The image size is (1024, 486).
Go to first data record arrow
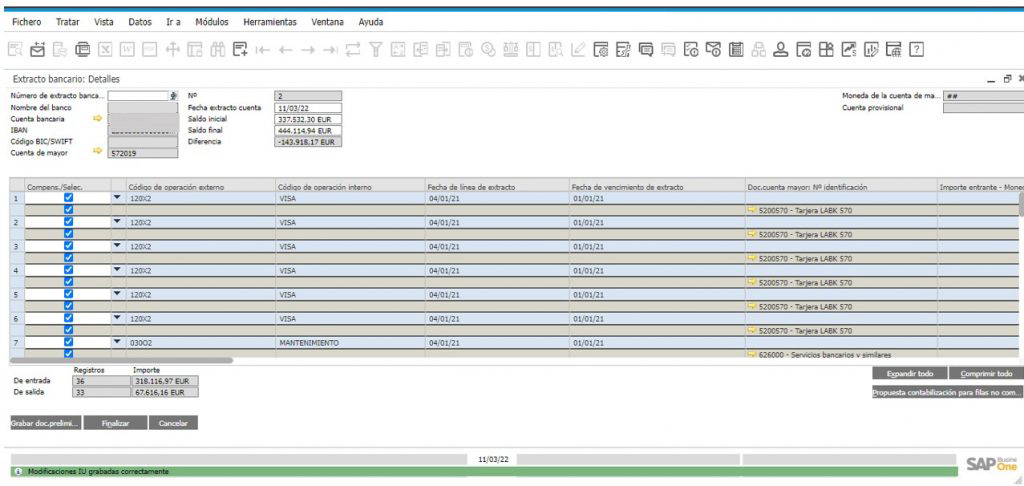pyautogui.click(x=263, y=50)
